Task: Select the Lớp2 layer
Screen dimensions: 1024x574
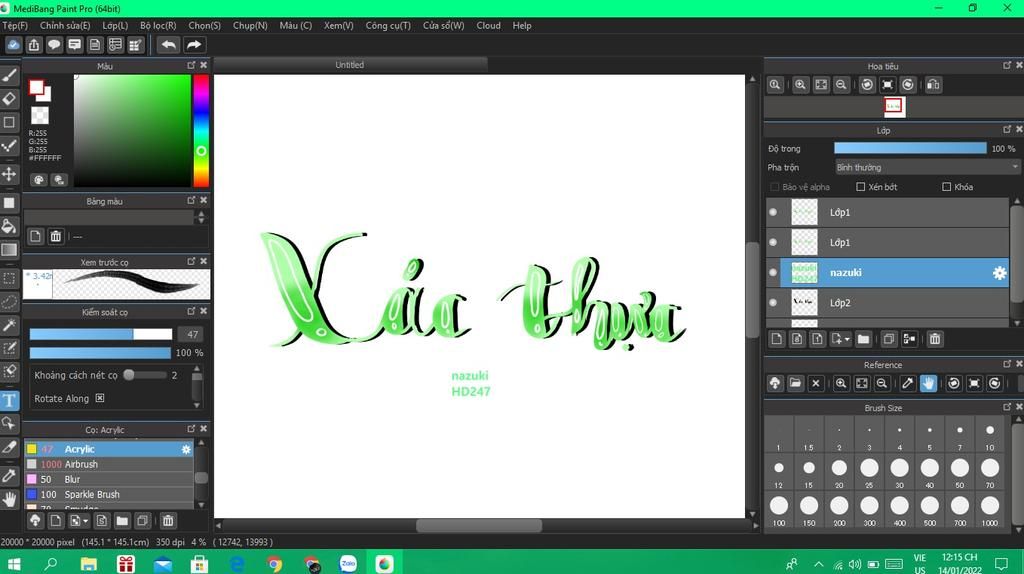Action: point(888,303)
